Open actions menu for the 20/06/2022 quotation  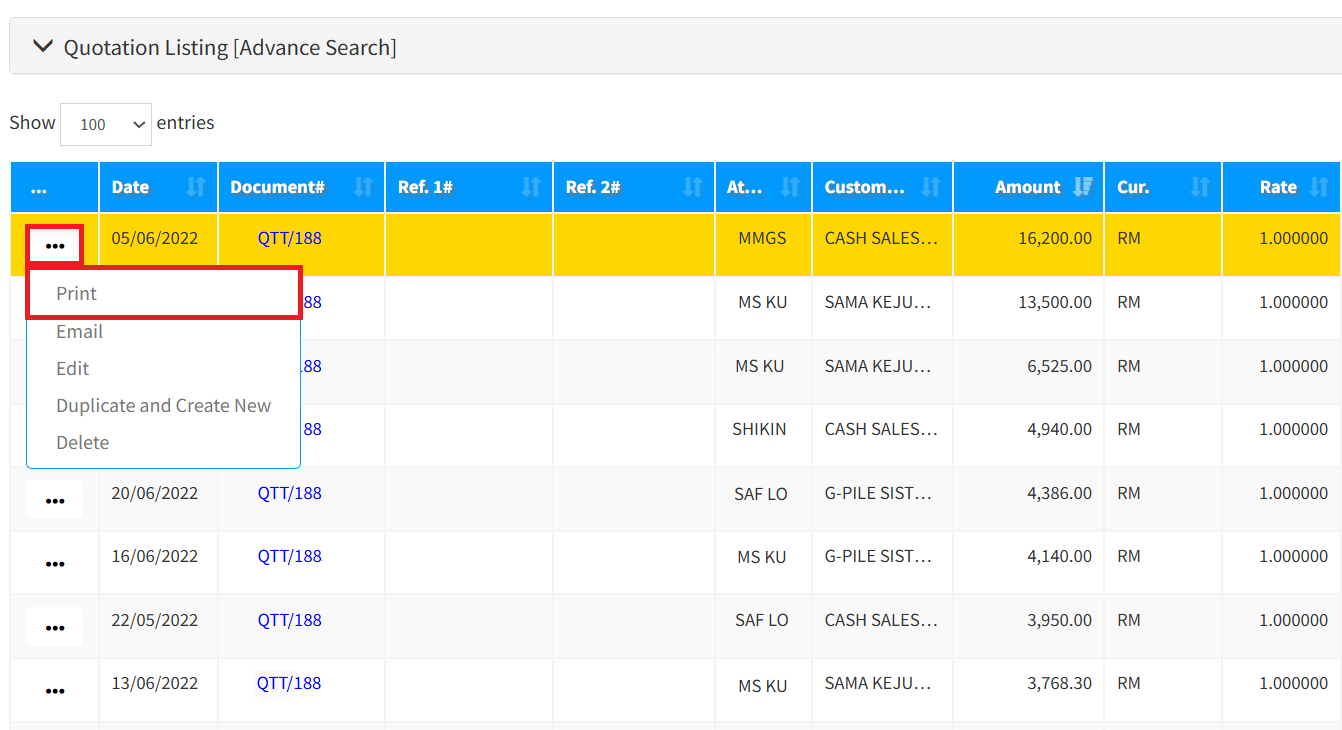coord(55,500)
